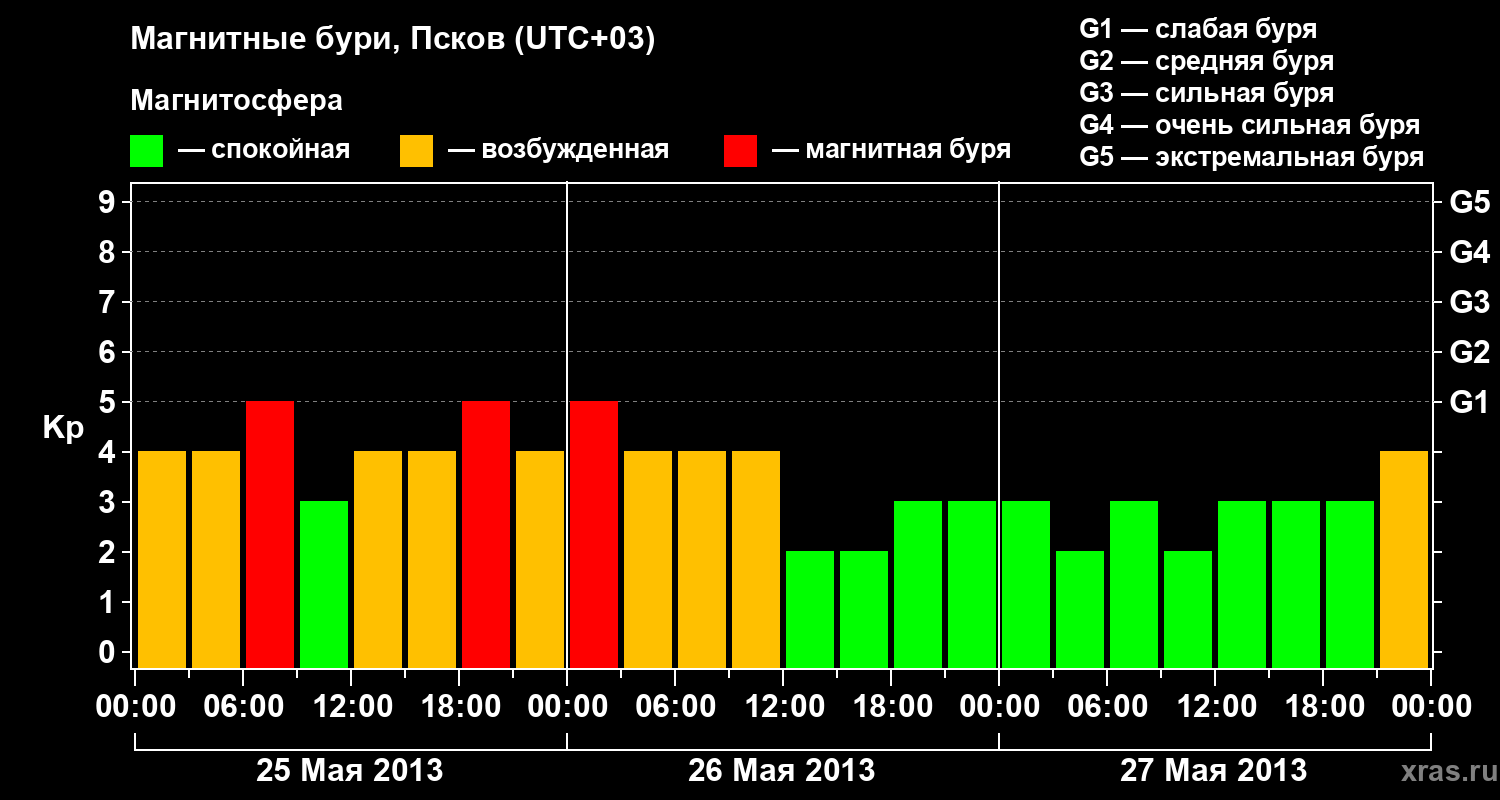This screenshot has height=800, width=1500.
Task: Select the red bar at start of 26 May
Action: pos(594,534)
